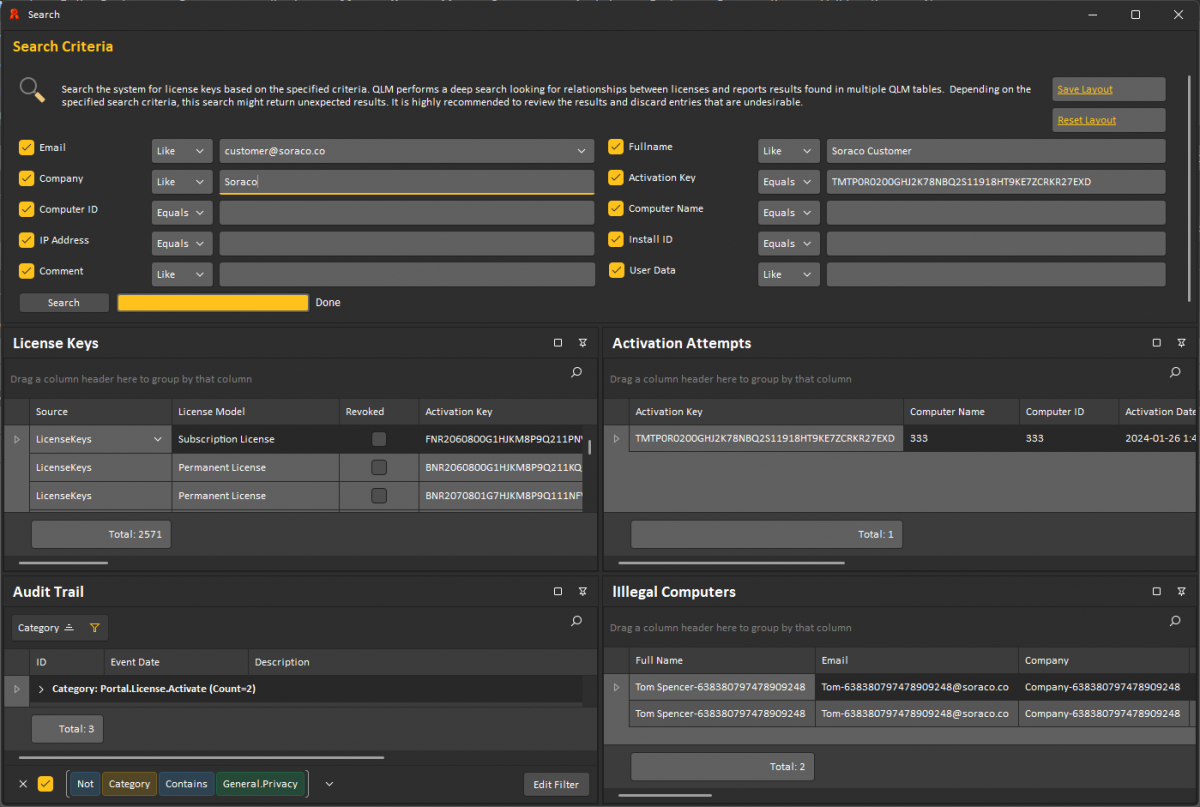Maximize the Activation Attempts panel

(1157, 342)
